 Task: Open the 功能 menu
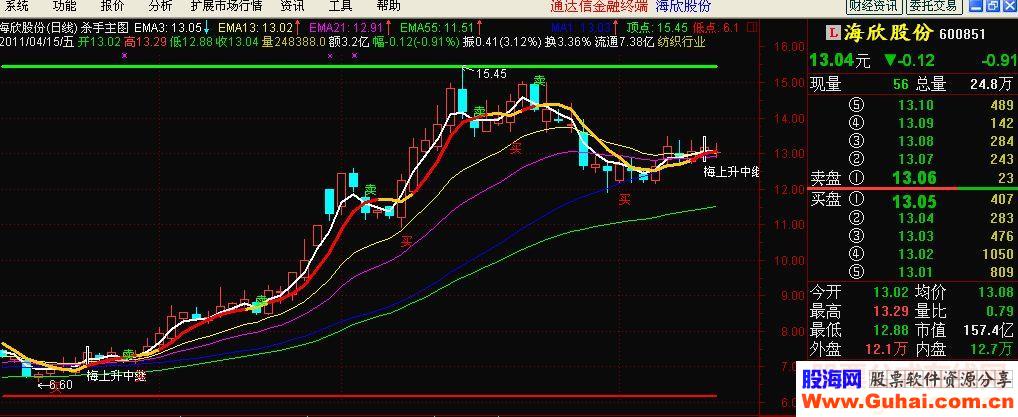pos(64,6)
